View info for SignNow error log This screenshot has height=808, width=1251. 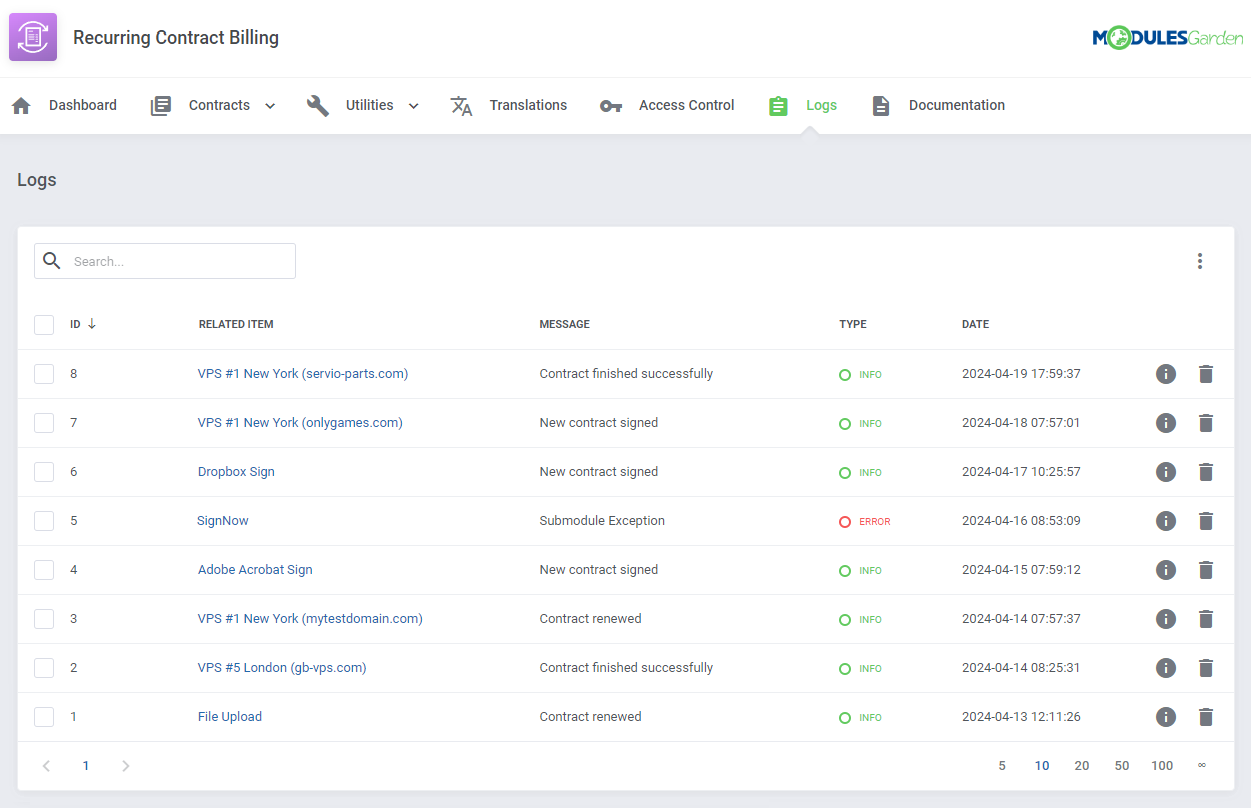(x=1165, y=521)
